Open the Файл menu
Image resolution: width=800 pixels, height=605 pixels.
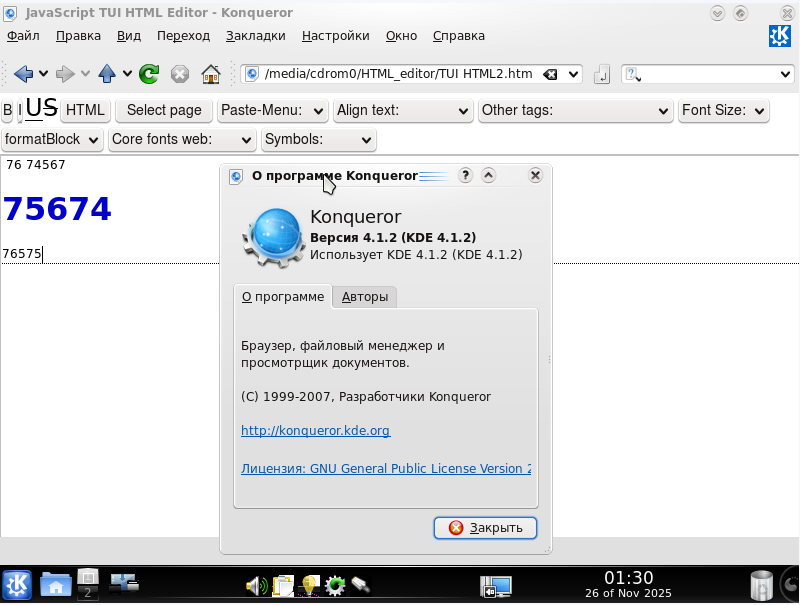coord(23,36)
